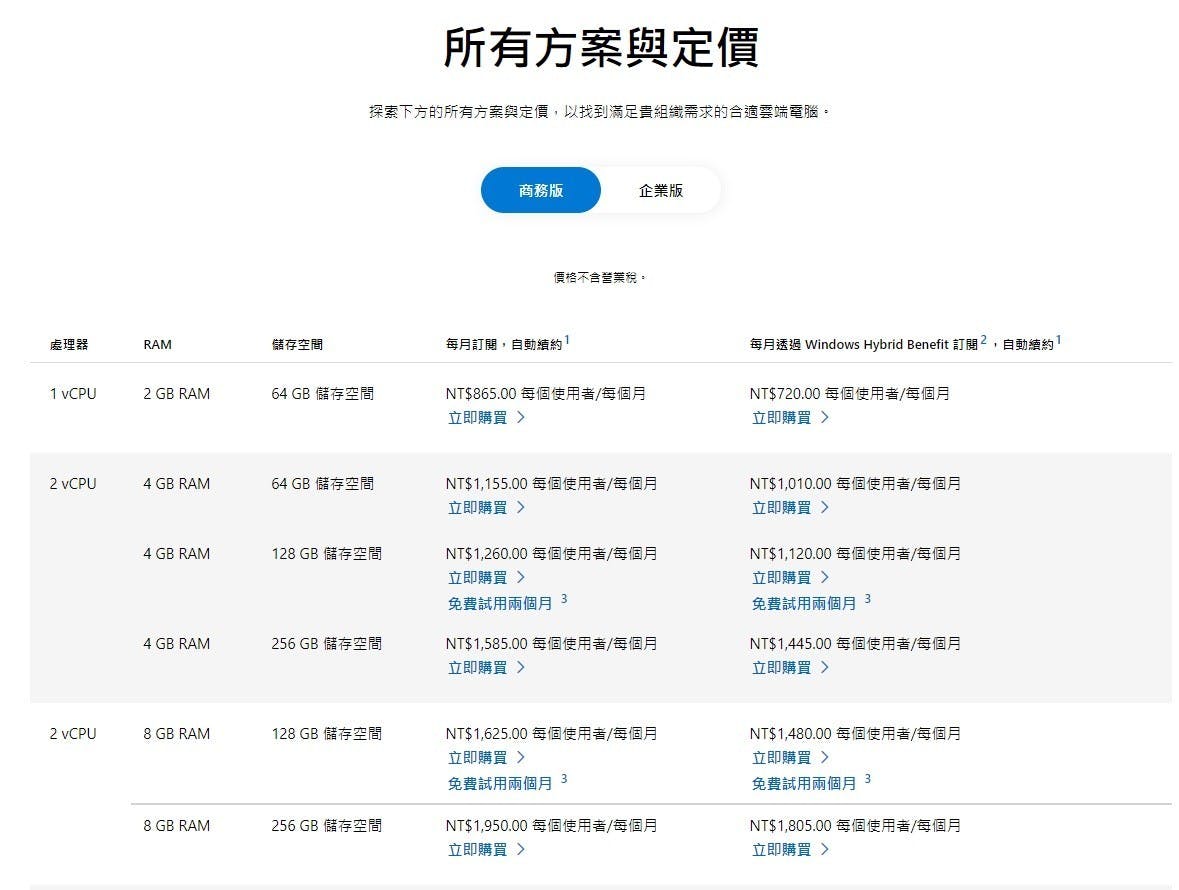Screen dimensions: 1179x890
Task: Click footnote 3 beside NT$1,260.00 free trial
Action: pyautogui.click(x=564, y=599)
